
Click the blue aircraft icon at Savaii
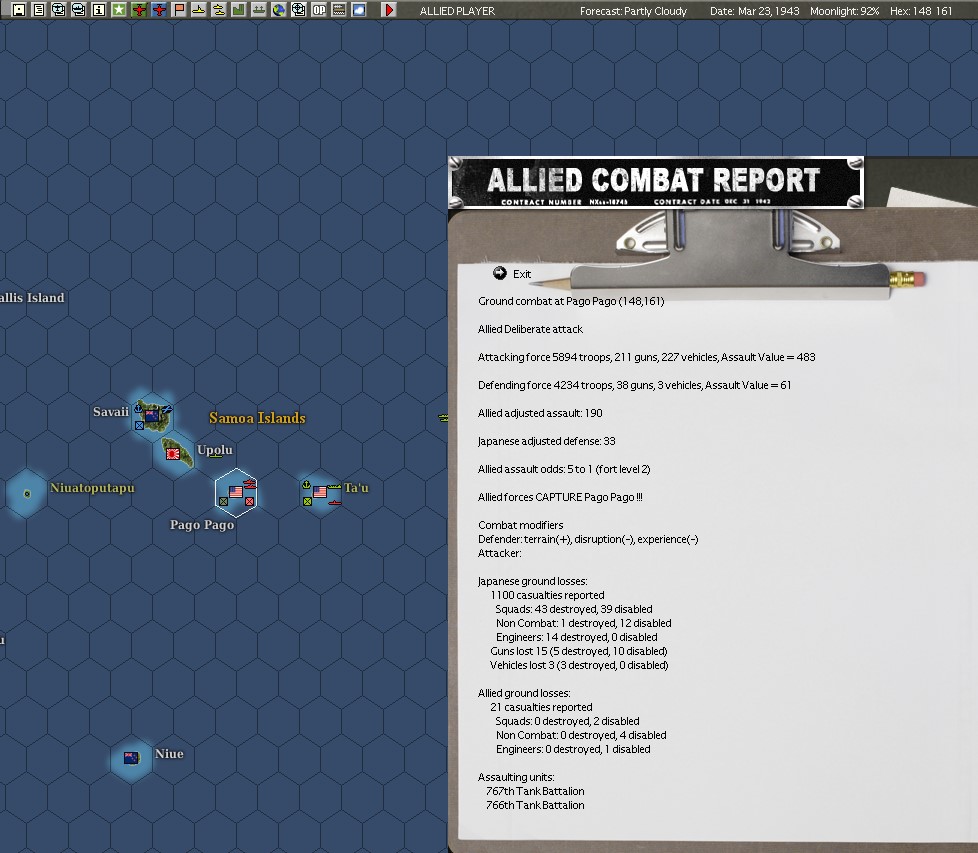pyautogui.click(x=167, y=409)
